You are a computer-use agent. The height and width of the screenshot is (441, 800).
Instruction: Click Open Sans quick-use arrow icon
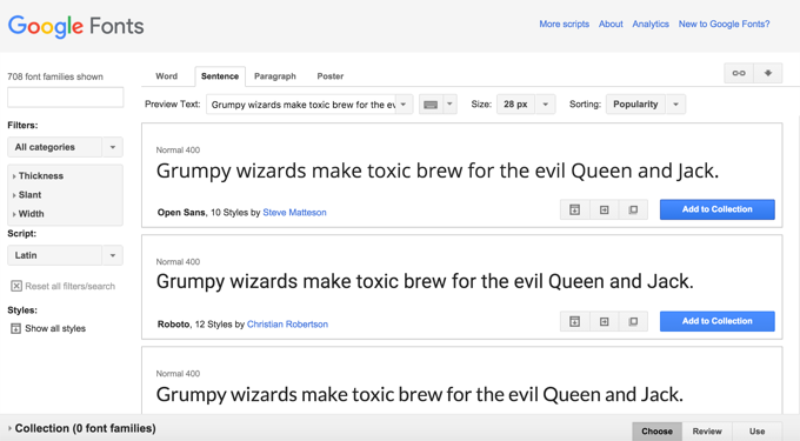(x=604, y=210)
